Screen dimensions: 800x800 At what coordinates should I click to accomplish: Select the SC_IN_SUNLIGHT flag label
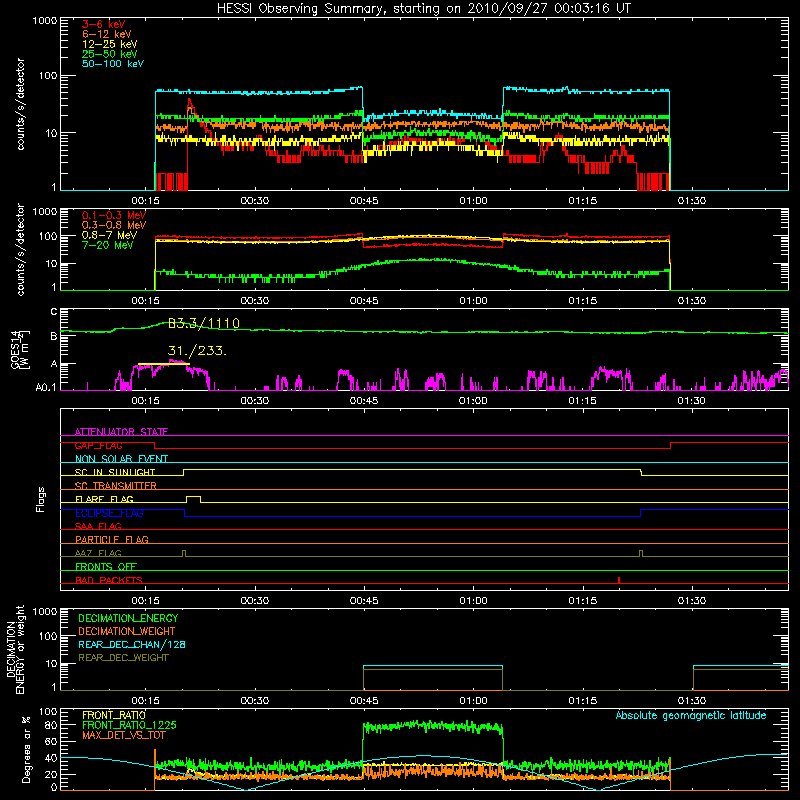[115, 472]
